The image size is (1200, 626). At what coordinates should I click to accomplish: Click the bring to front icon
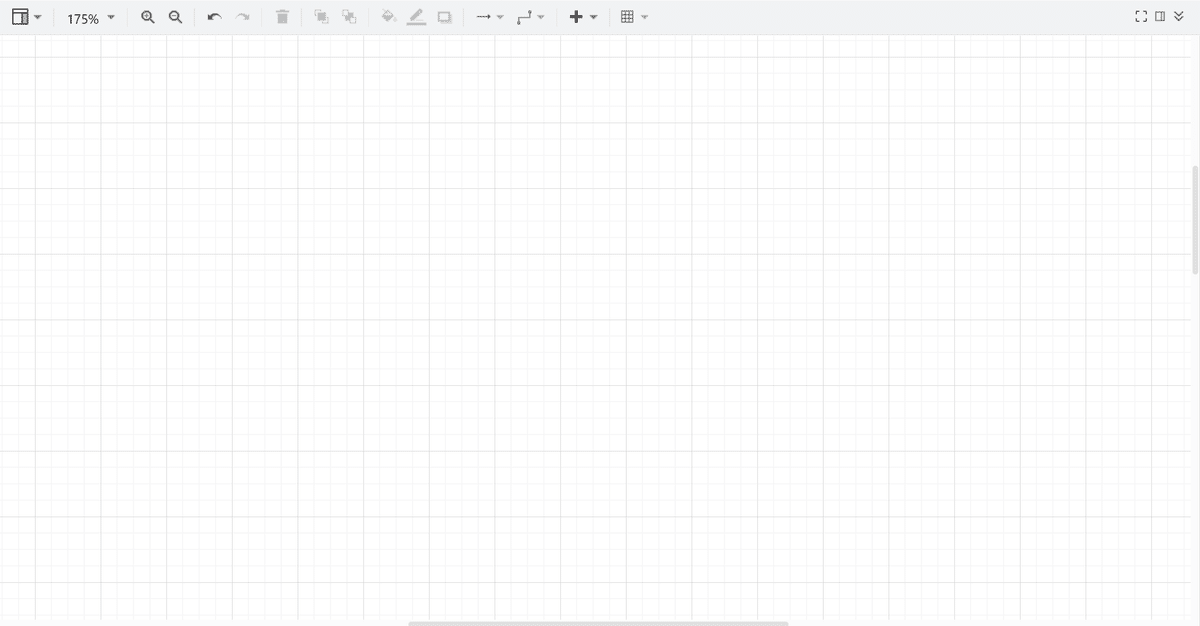[321, 17]
